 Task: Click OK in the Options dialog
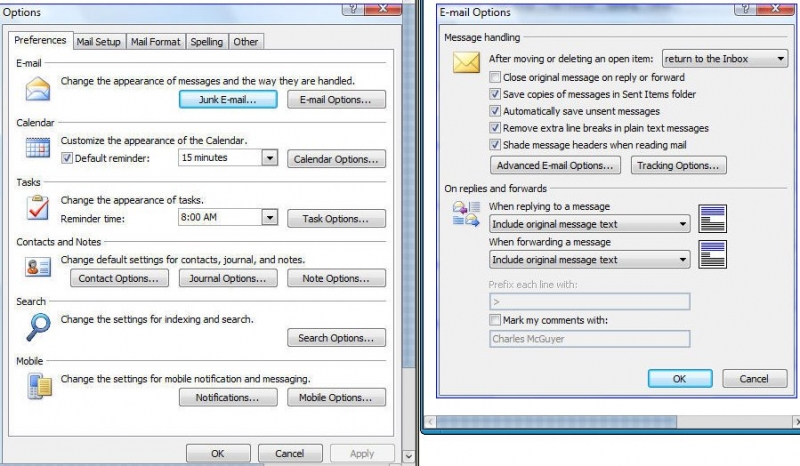218,453
